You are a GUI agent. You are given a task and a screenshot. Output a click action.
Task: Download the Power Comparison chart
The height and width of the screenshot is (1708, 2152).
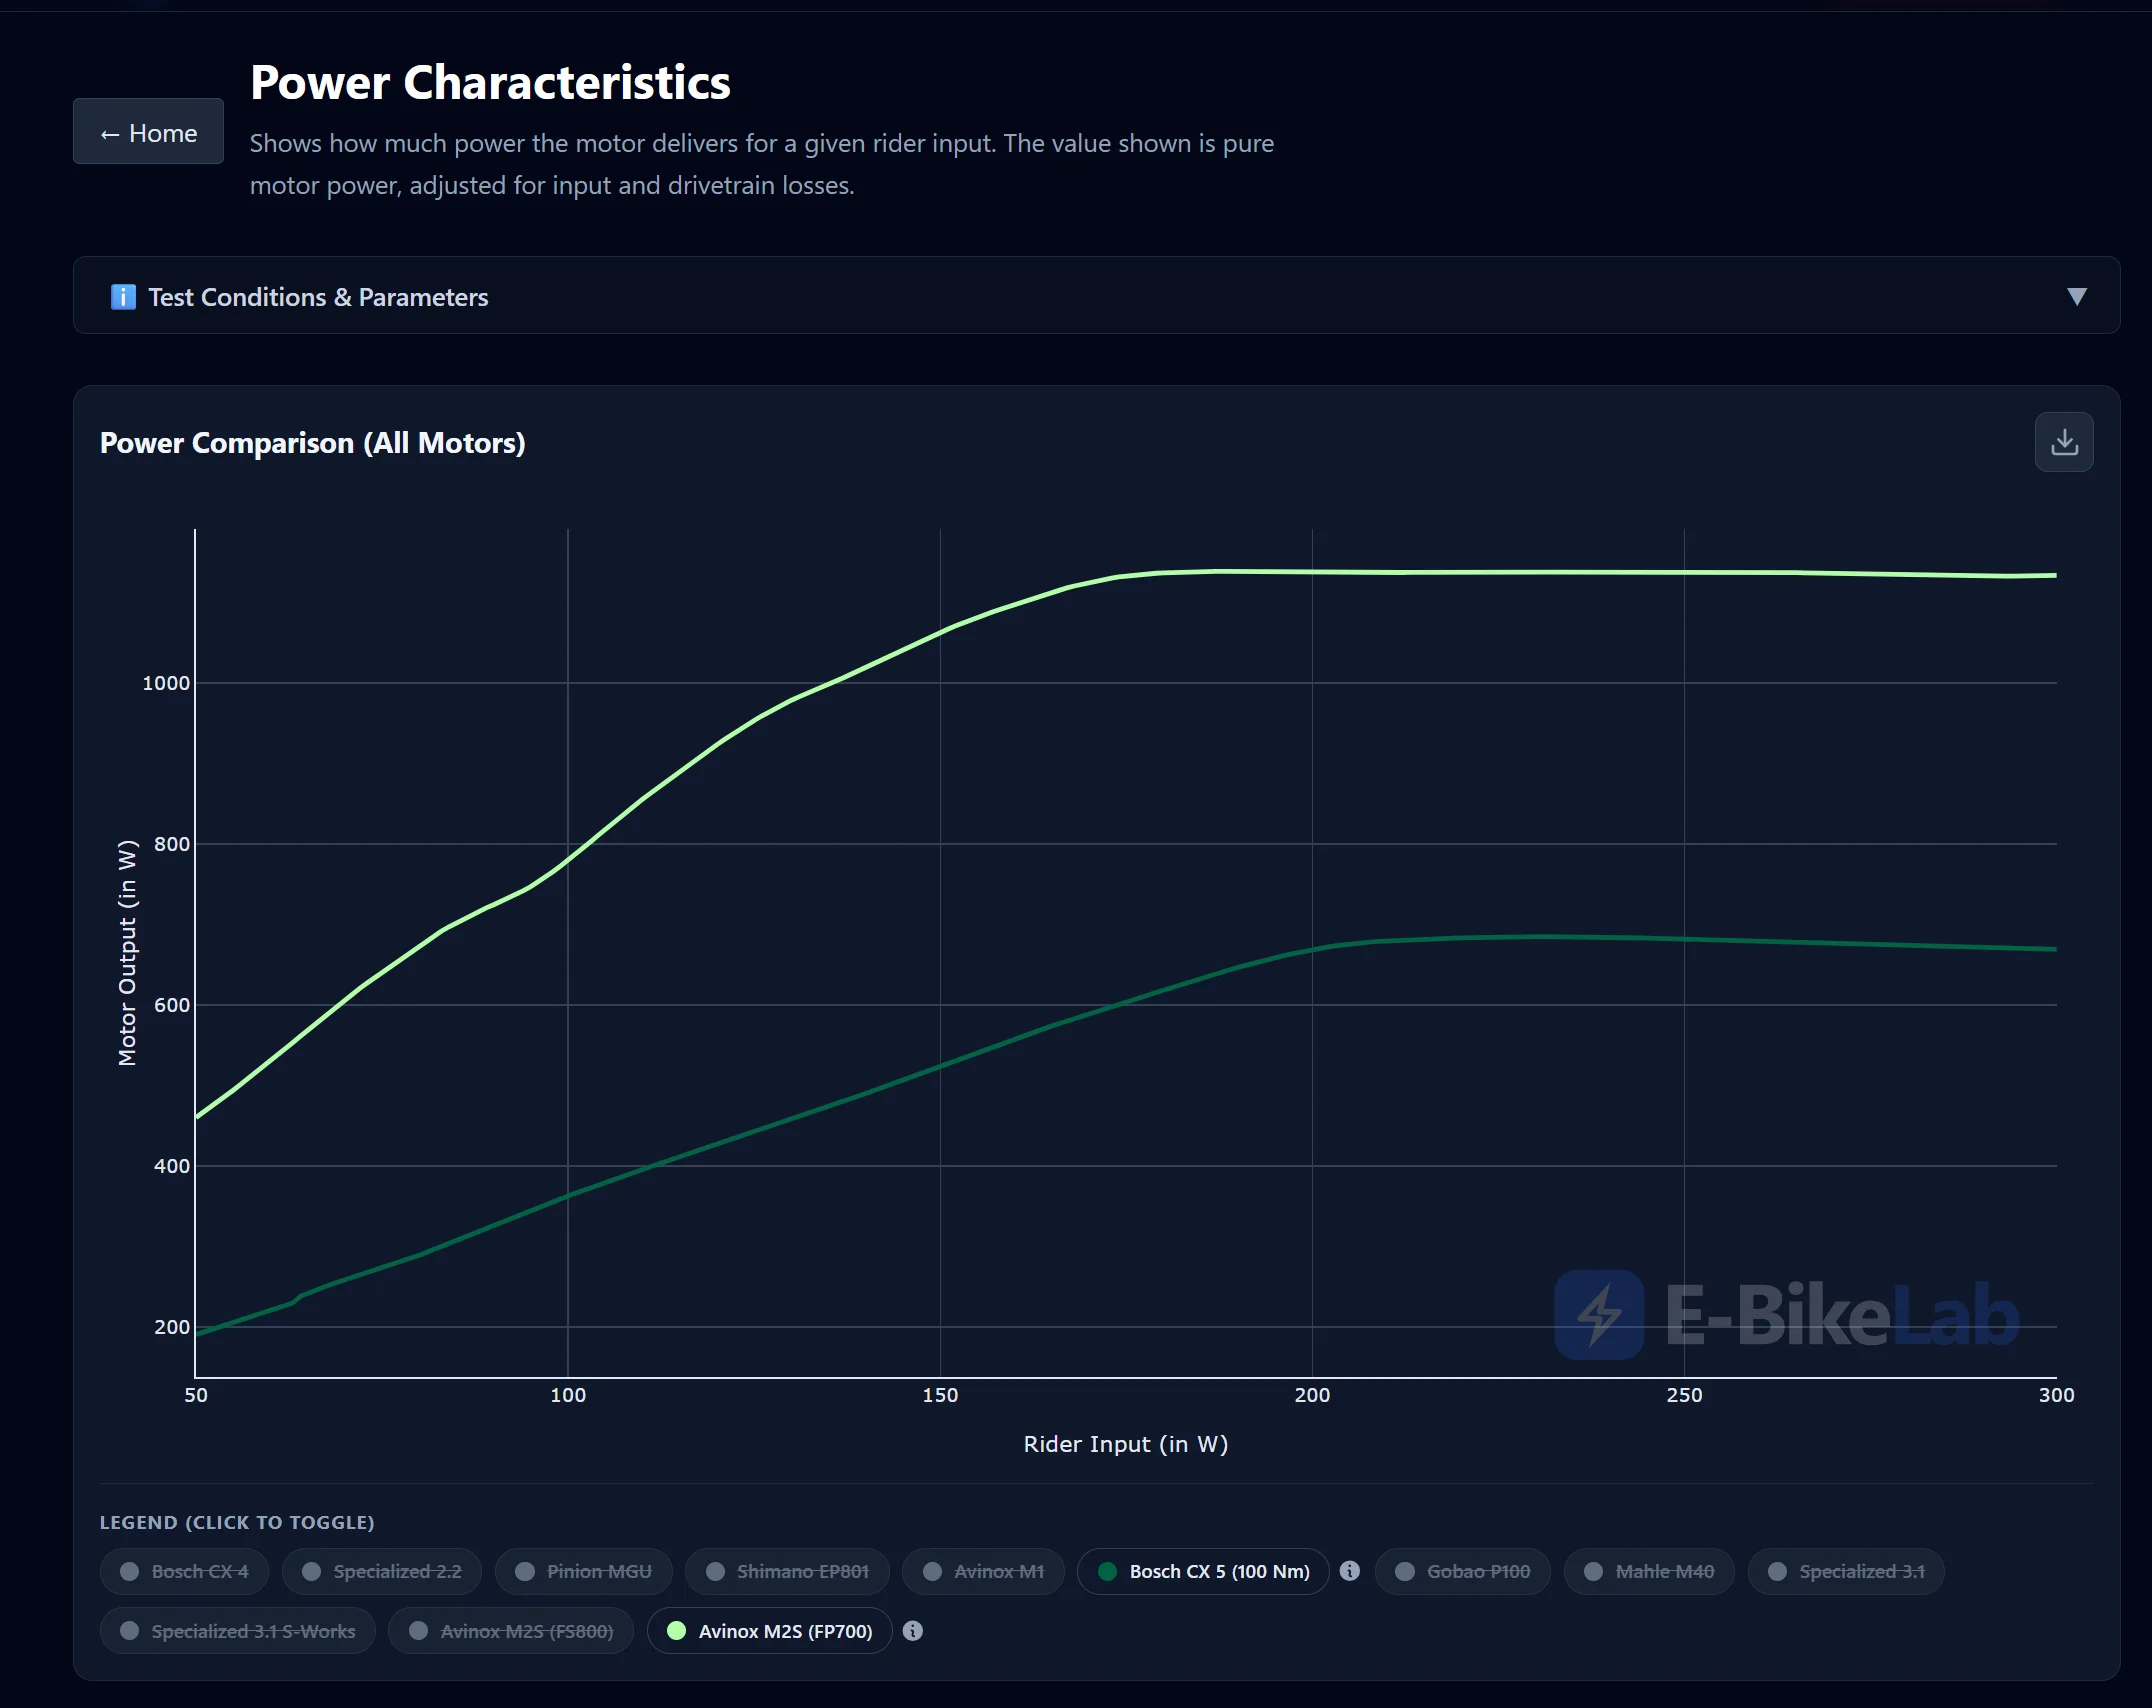(2063, 442)
